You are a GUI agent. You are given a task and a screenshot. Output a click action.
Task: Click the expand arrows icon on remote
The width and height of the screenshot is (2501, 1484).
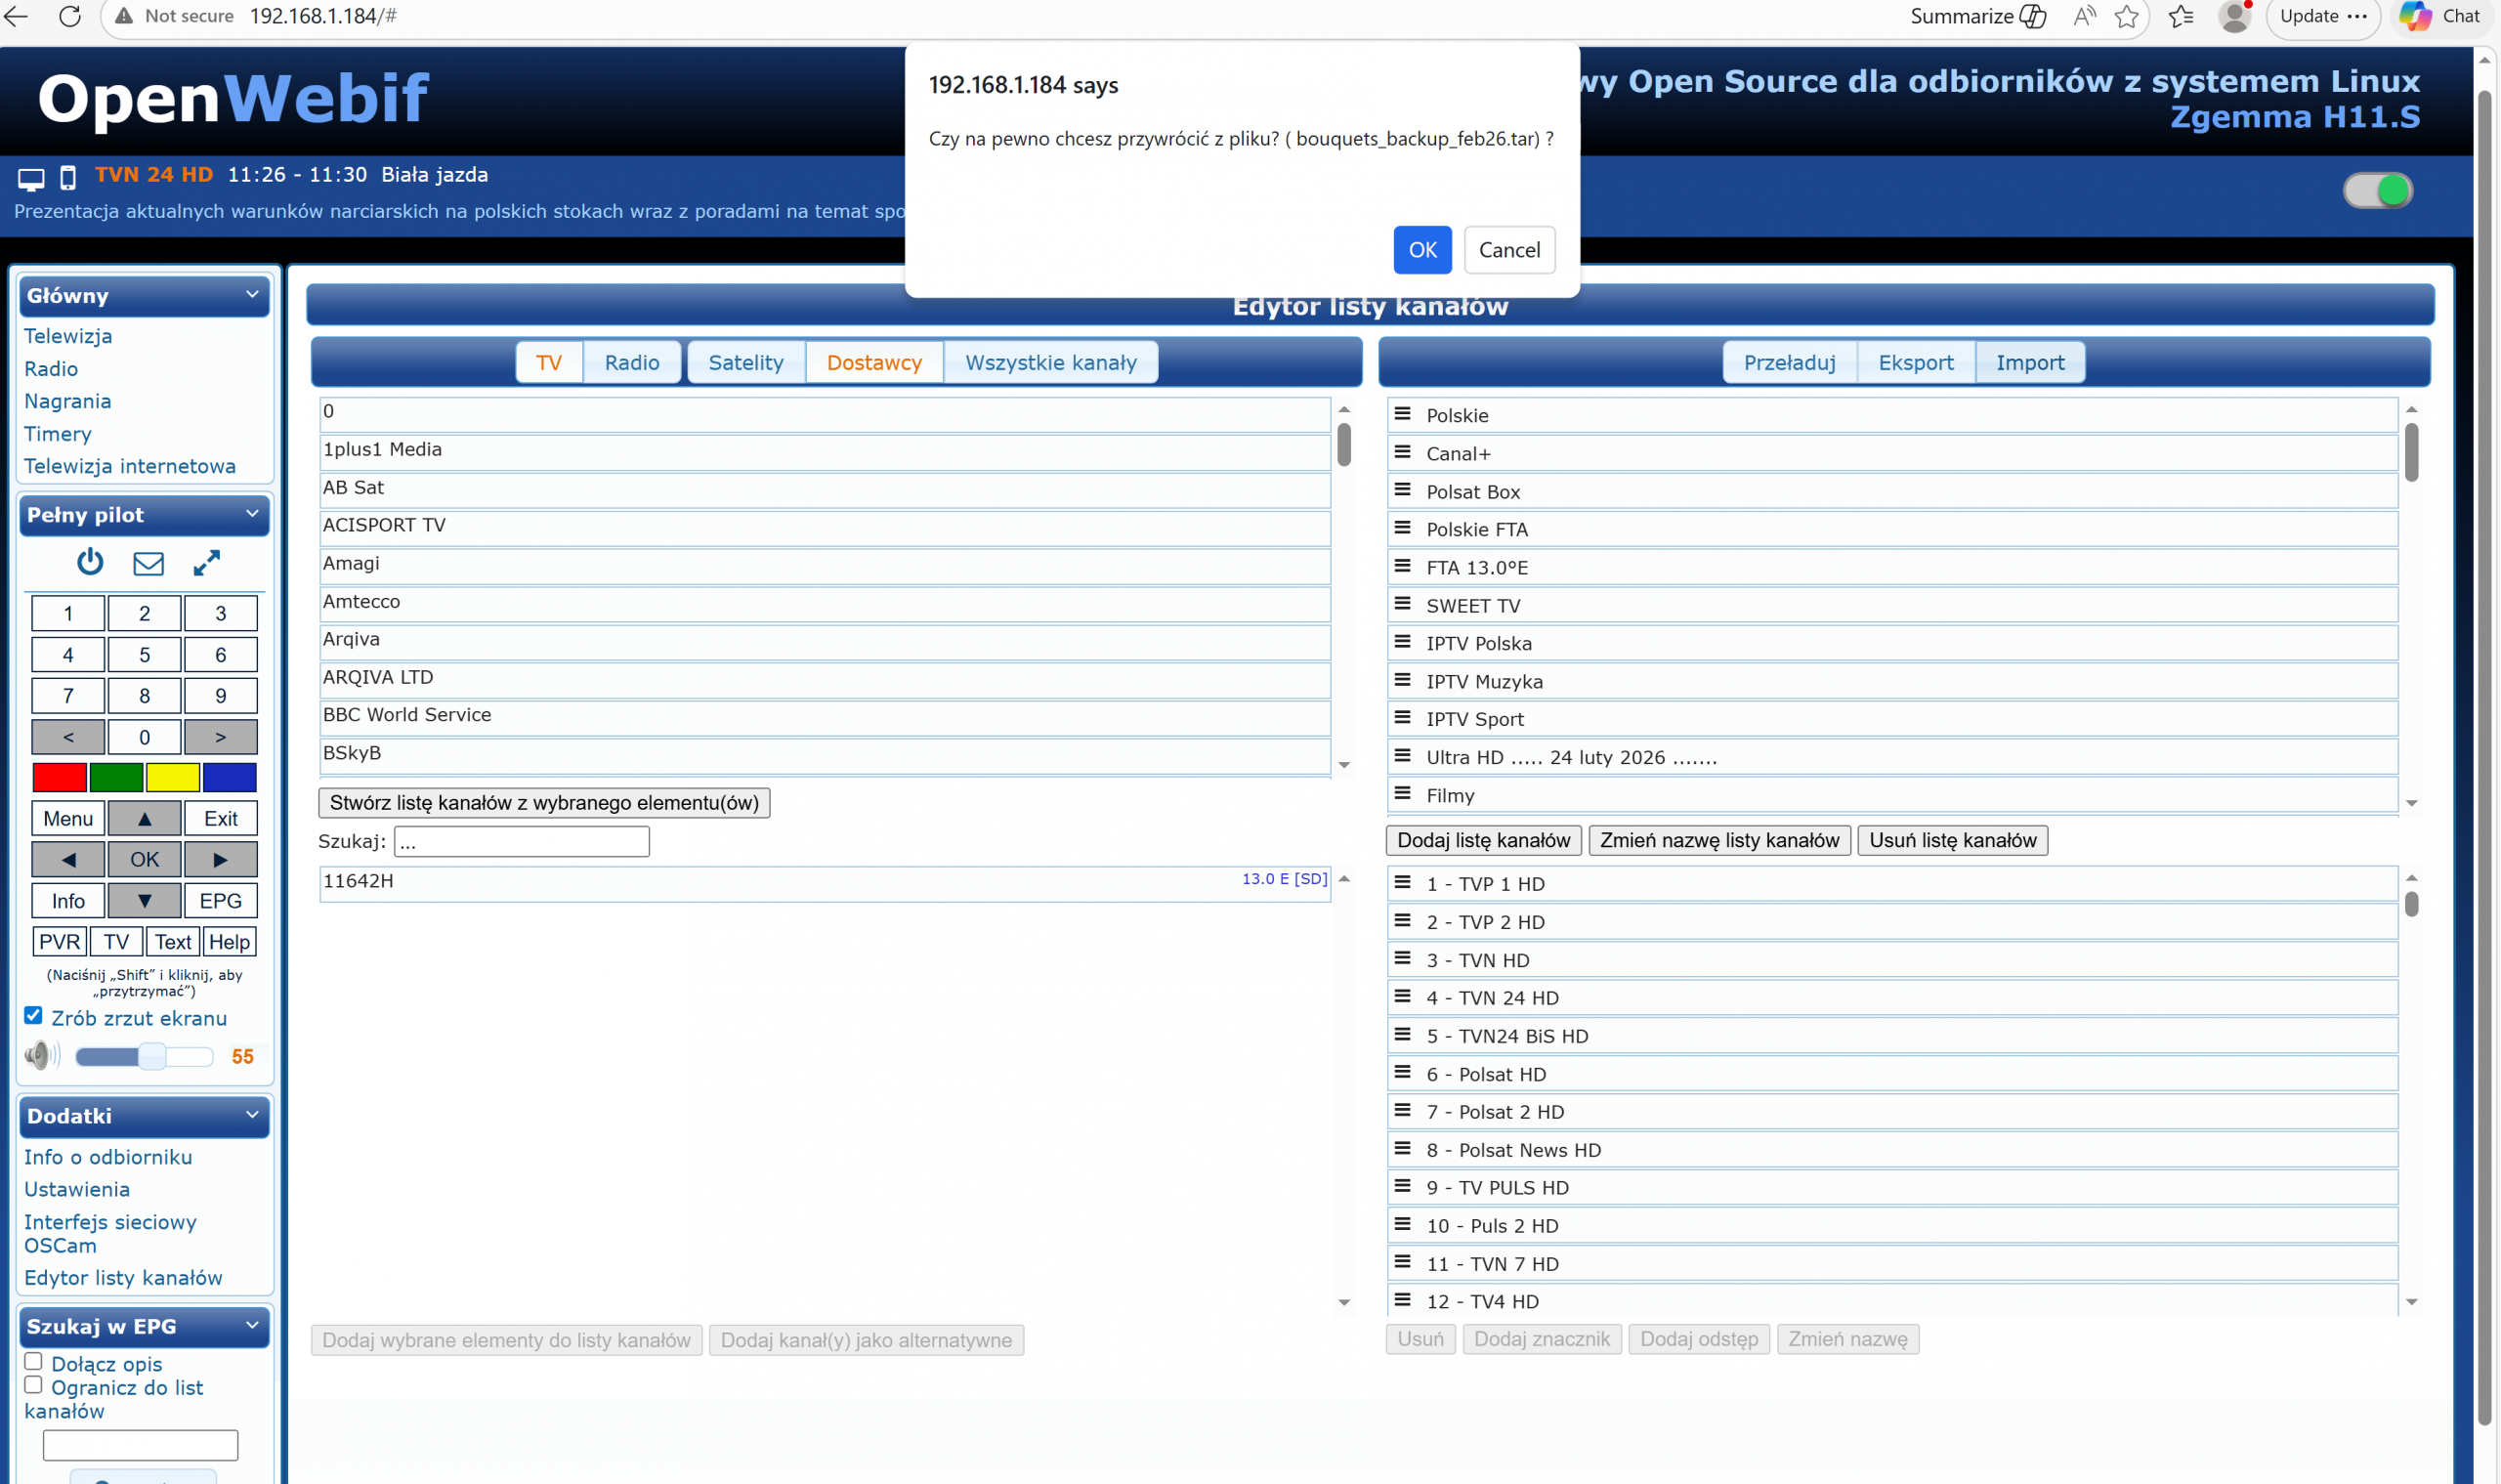tap(206, 563)
